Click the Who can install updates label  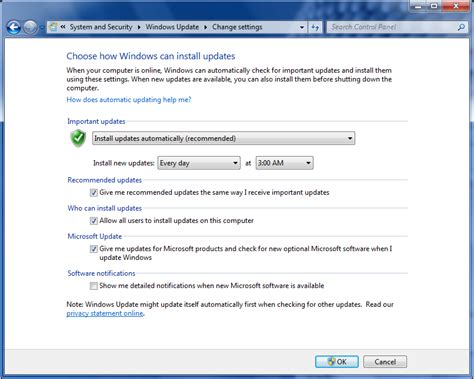point(105,208)
